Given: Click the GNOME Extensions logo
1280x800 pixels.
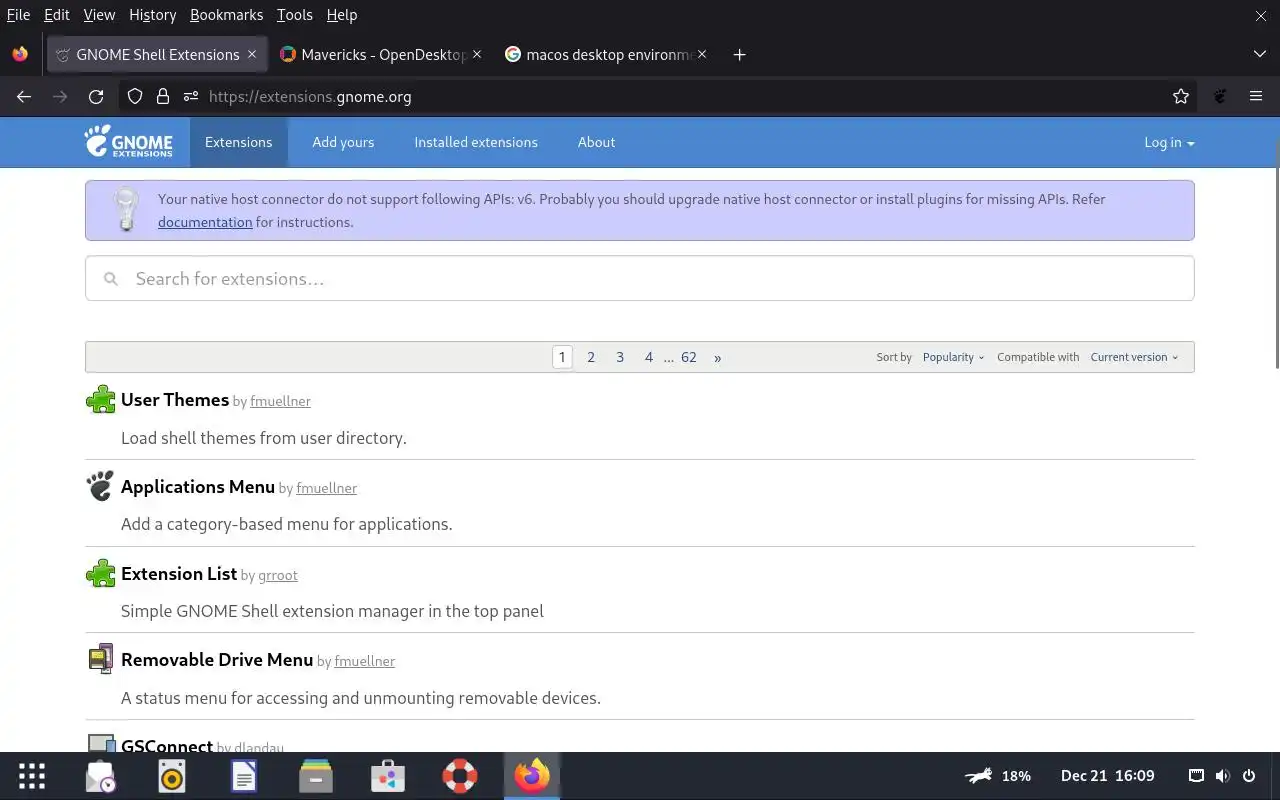Looking at the screenshot, I should 128,142.
